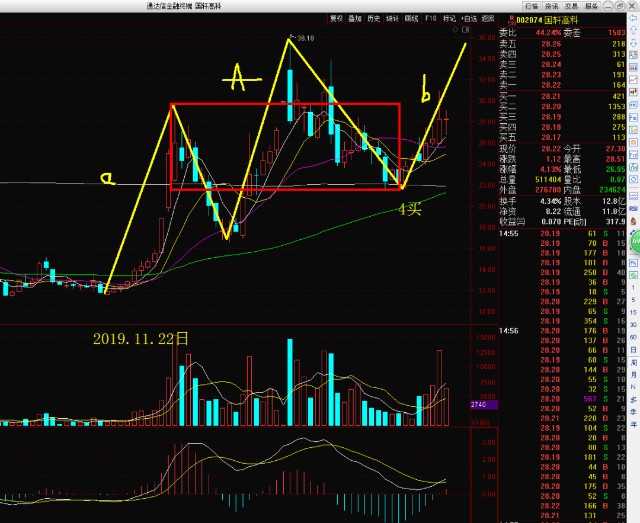This screenshot has width=640, height=523.
Task: Open the 资讯 top menu
Action: pos(551,6)
